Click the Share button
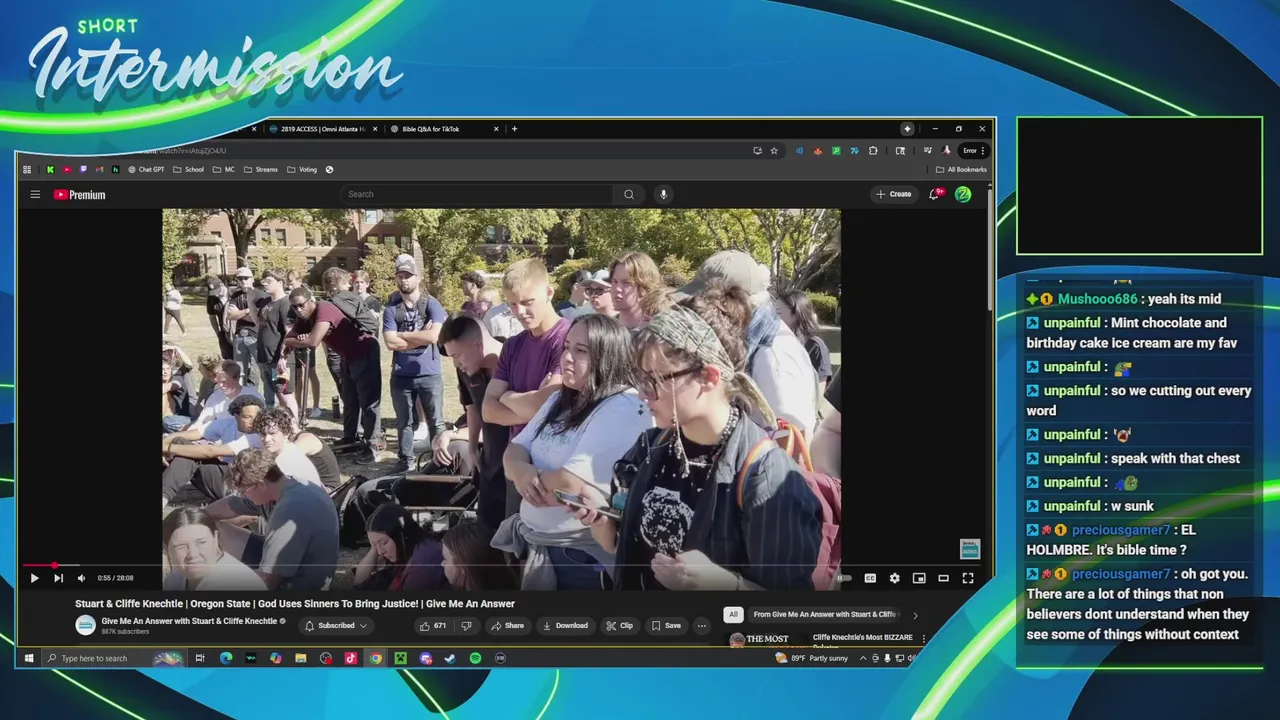The width and height of the screenshot is (1280, 720). click(507, 626)
